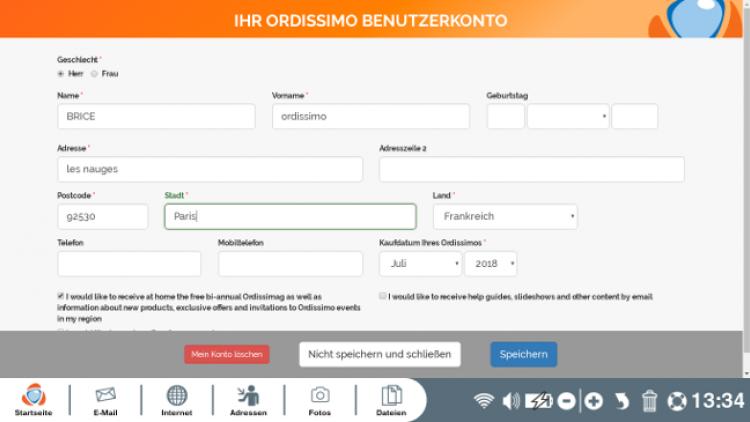The width and height of the screenshot is (750, 422).
Task: Open the Fotos camera icon
Action: coord(320,400)
